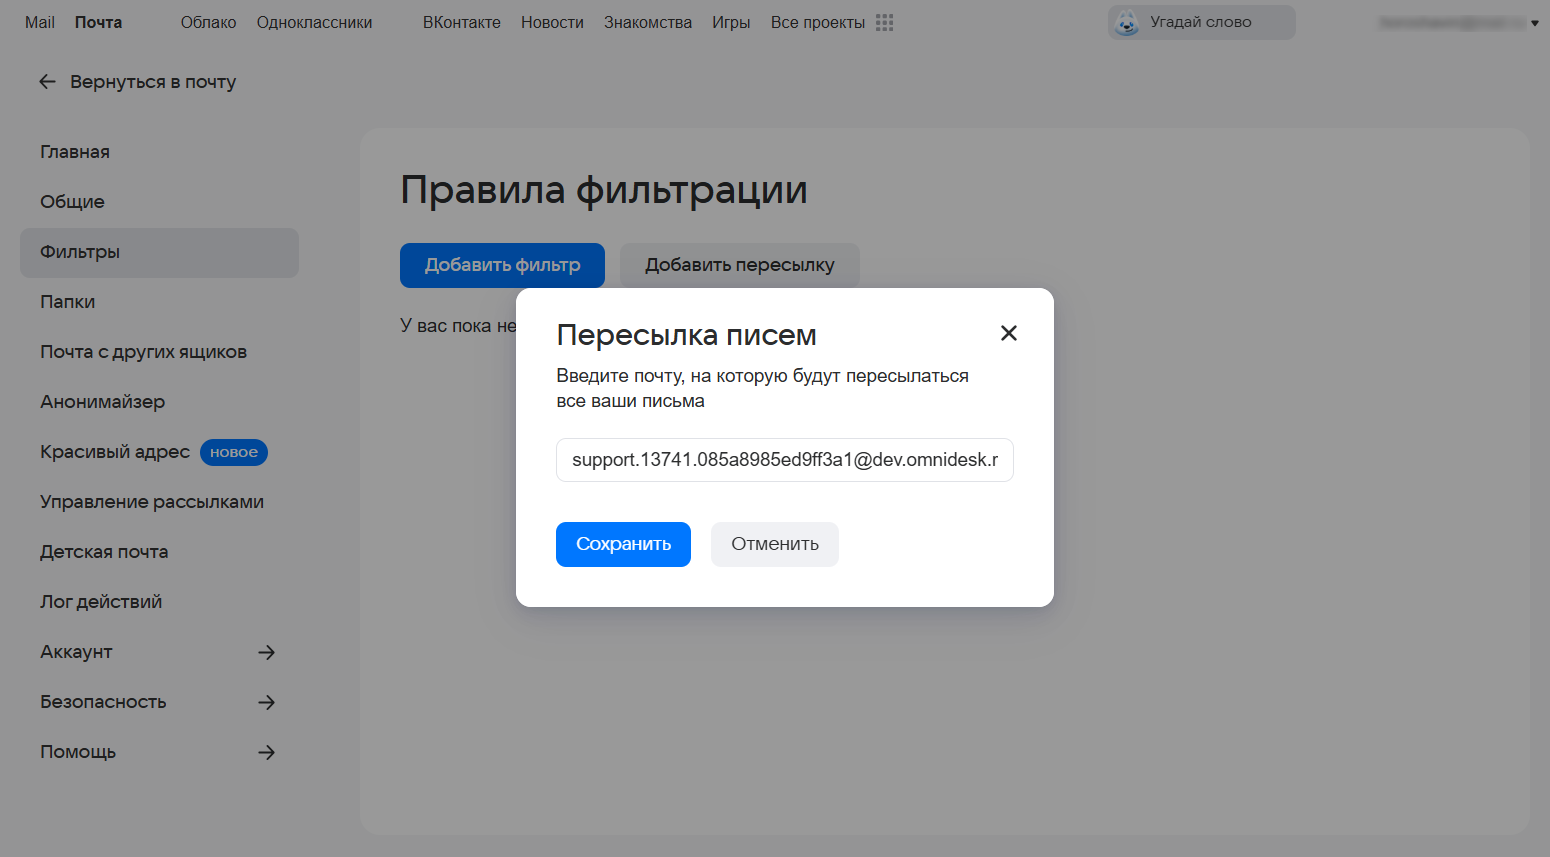The image size is (1550, 857).
Task: Open Игры in top navigation
Action: coord(731,22)
